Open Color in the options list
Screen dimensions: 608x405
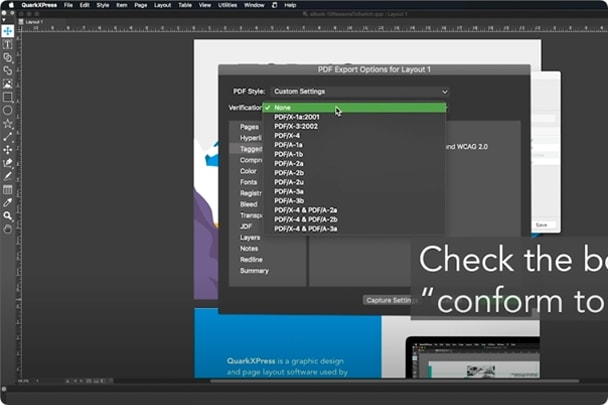[248, 171]
